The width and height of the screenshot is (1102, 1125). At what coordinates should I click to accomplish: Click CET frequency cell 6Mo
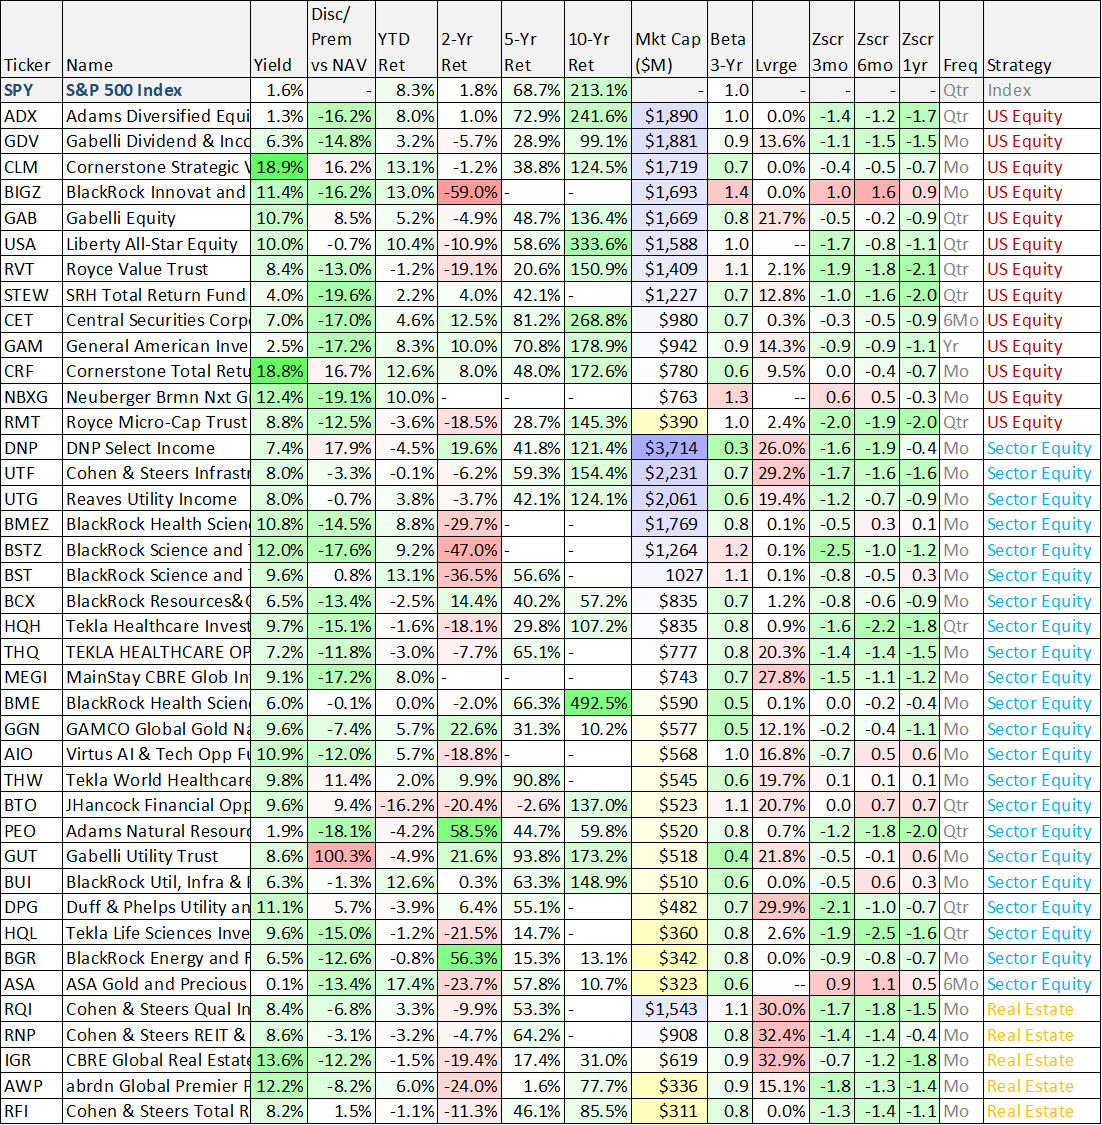961,320
